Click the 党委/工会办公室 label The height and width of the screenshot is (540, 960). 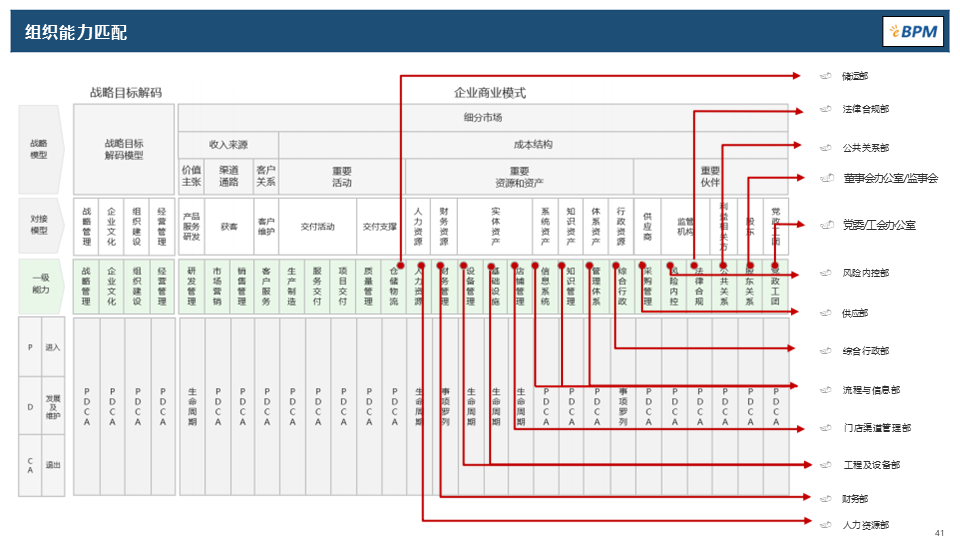(x=879, y=225)
